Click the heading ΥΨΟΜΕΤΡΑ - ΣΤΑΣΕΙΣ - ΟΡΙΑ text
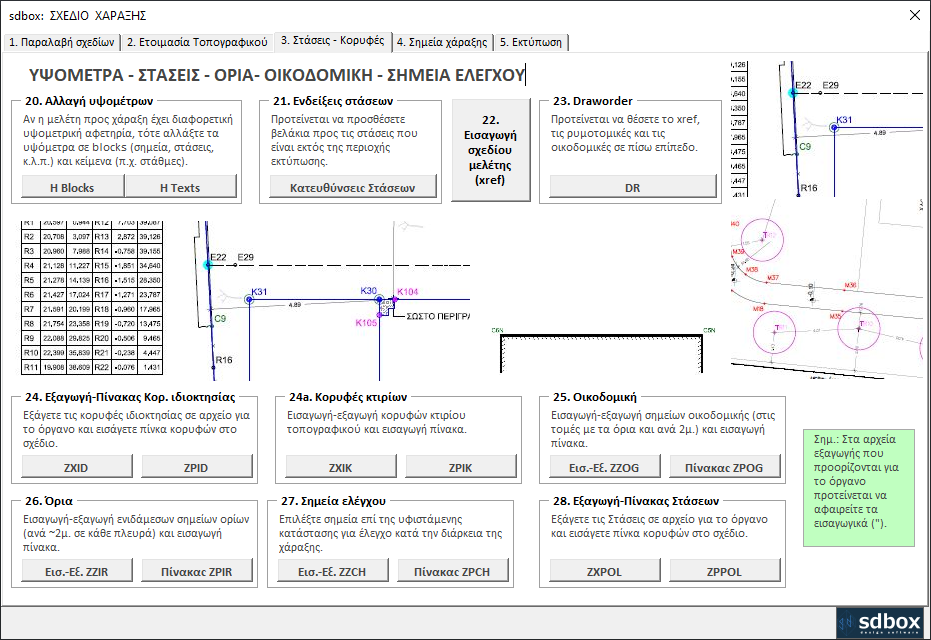The height and width of the screenshot is (640, 931). [277, 75]
